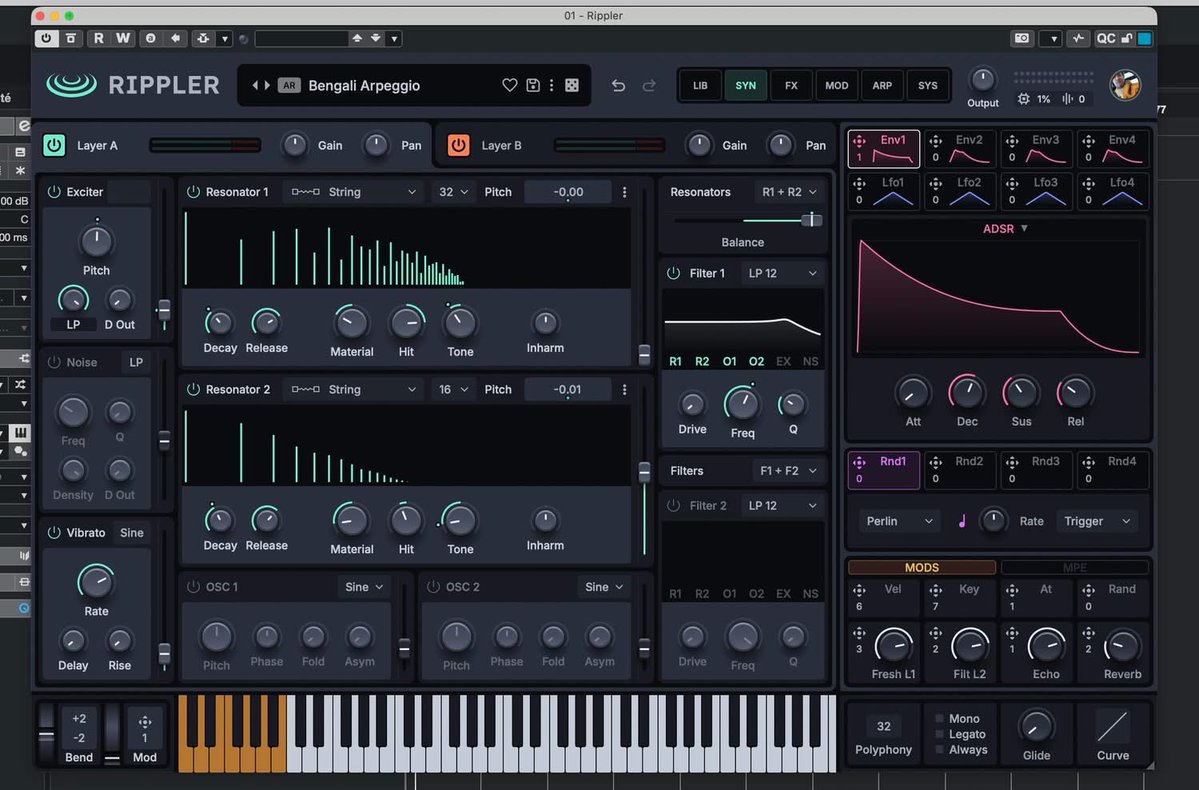Load the previous preset with the left arrow
This screenshot has width=1199, height=790.
255,86
